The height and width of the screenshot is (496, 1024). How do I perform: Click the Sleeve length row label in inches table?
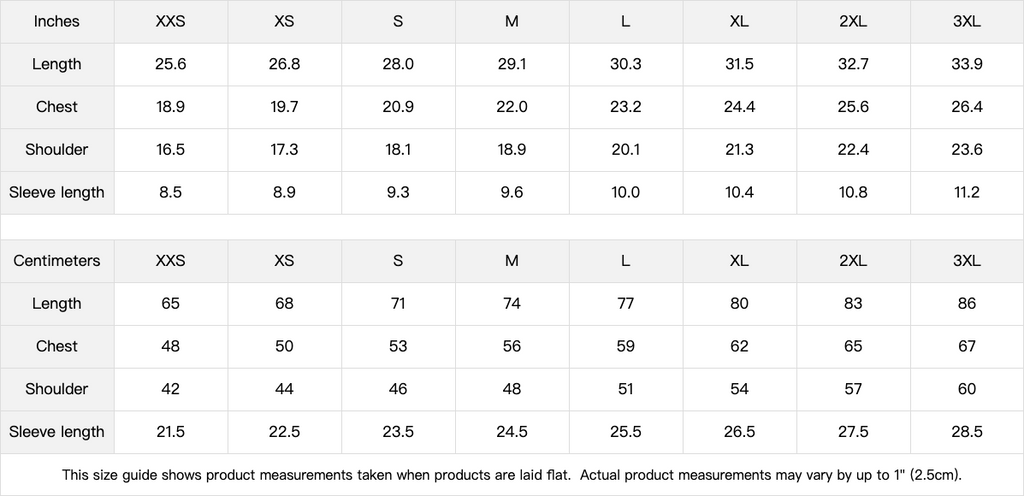click(x=57, y=192)
